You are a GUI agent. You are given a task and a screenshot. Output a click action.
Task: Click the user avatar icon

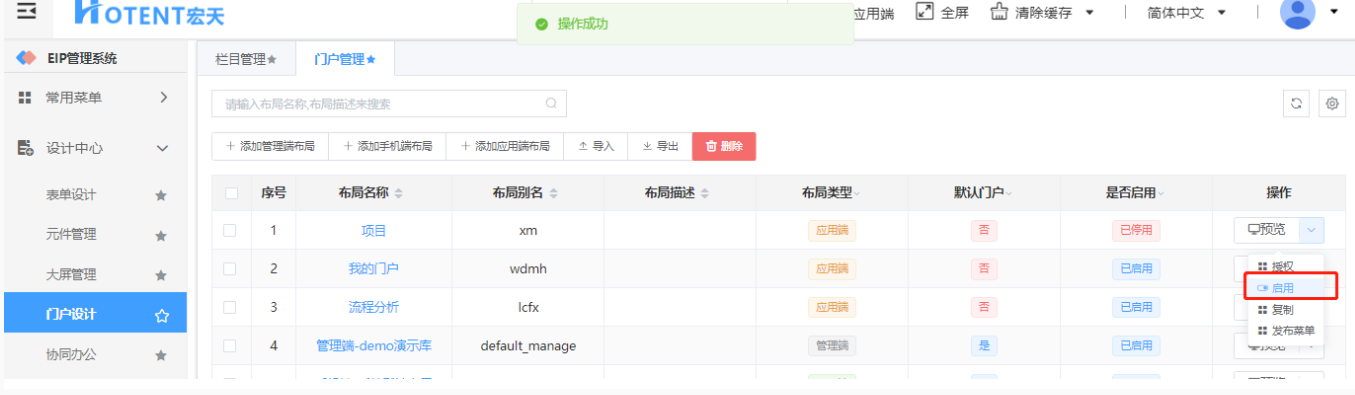[x=1298, y=12]
